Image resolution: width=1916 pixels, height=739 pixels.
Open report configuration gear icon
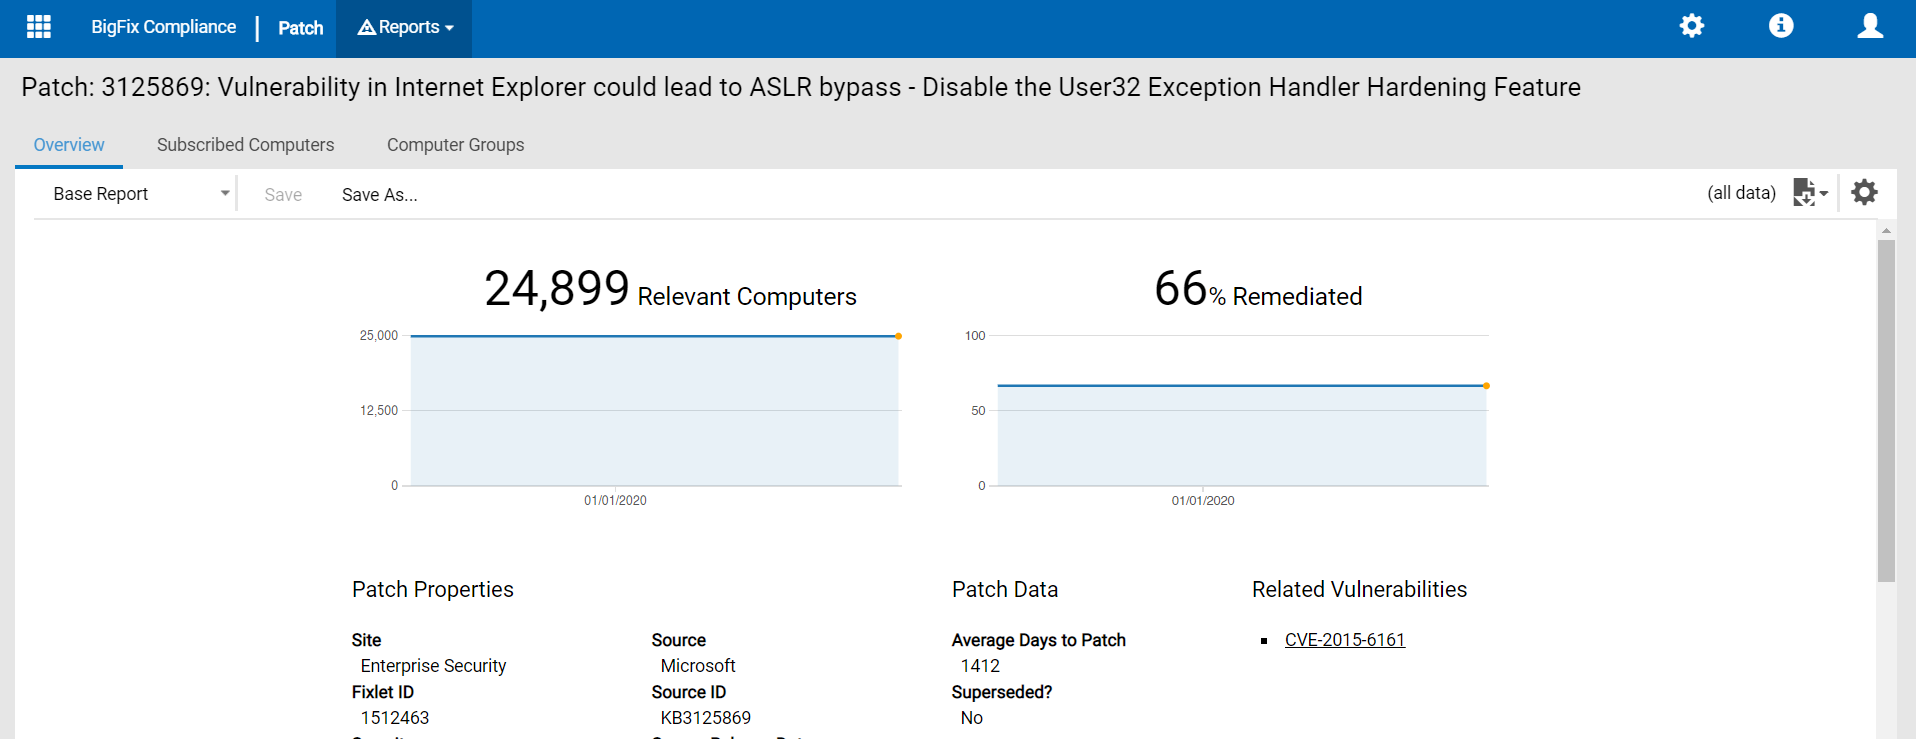[x=1864, y=192]
